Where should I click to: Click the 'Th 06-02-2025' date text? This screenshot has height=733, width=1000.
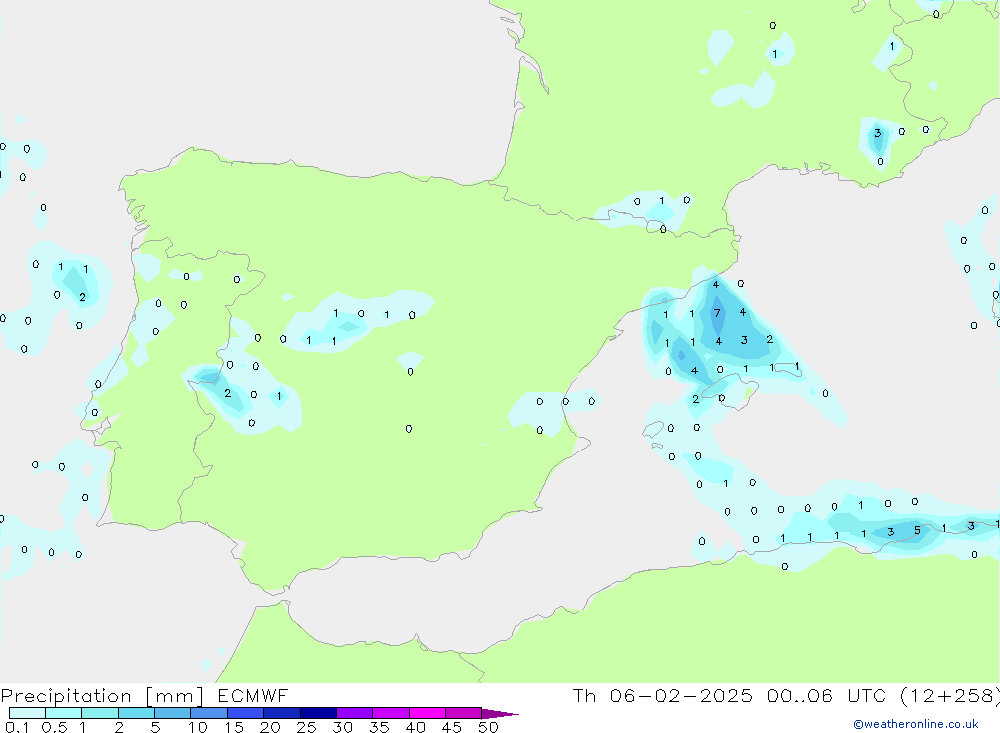662,695
